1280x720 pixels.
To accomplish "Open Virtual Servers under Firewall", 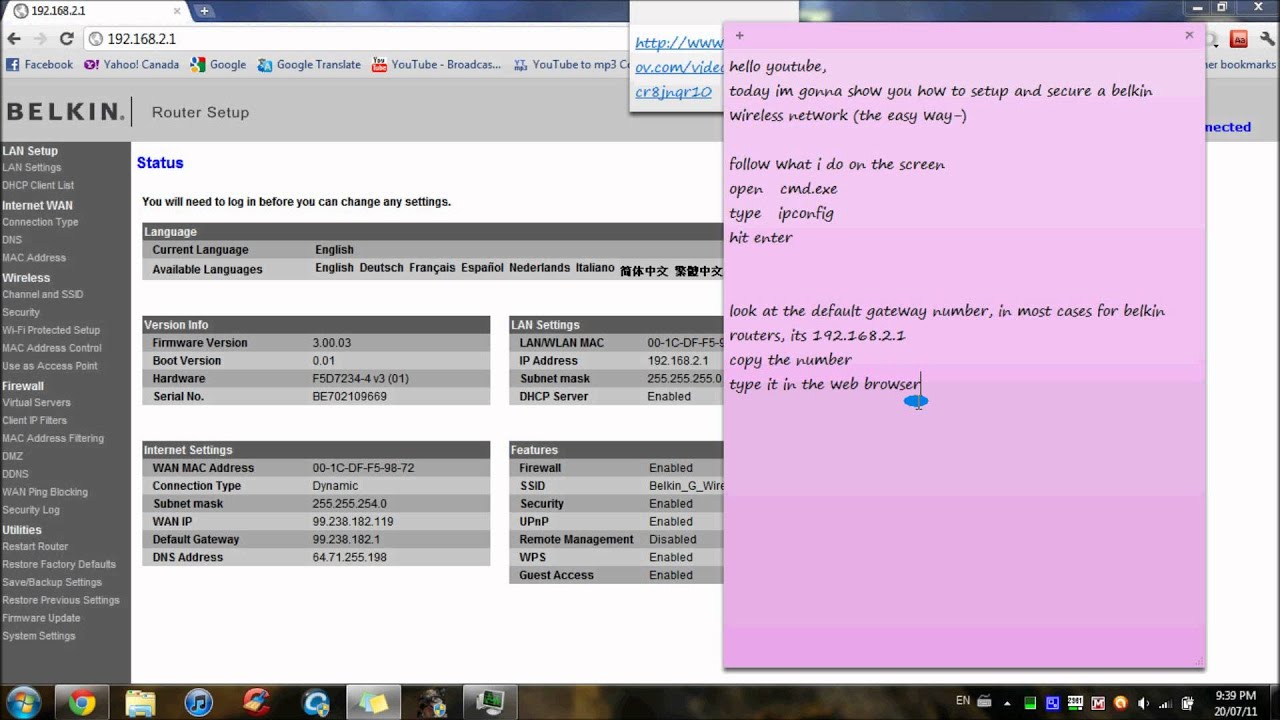I will point(36,403).
